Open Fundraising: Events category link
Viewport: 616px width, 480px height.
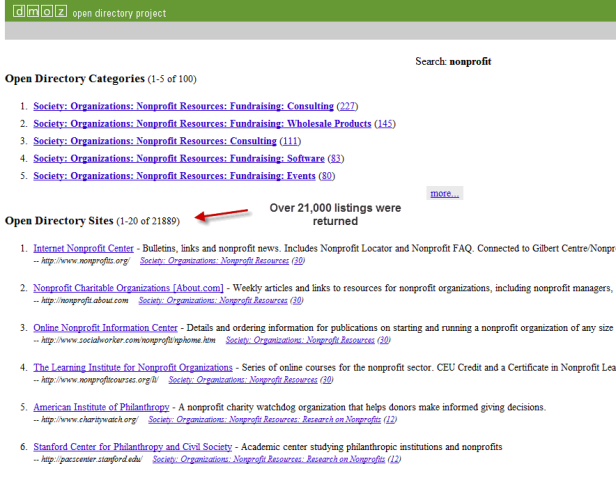175,176
